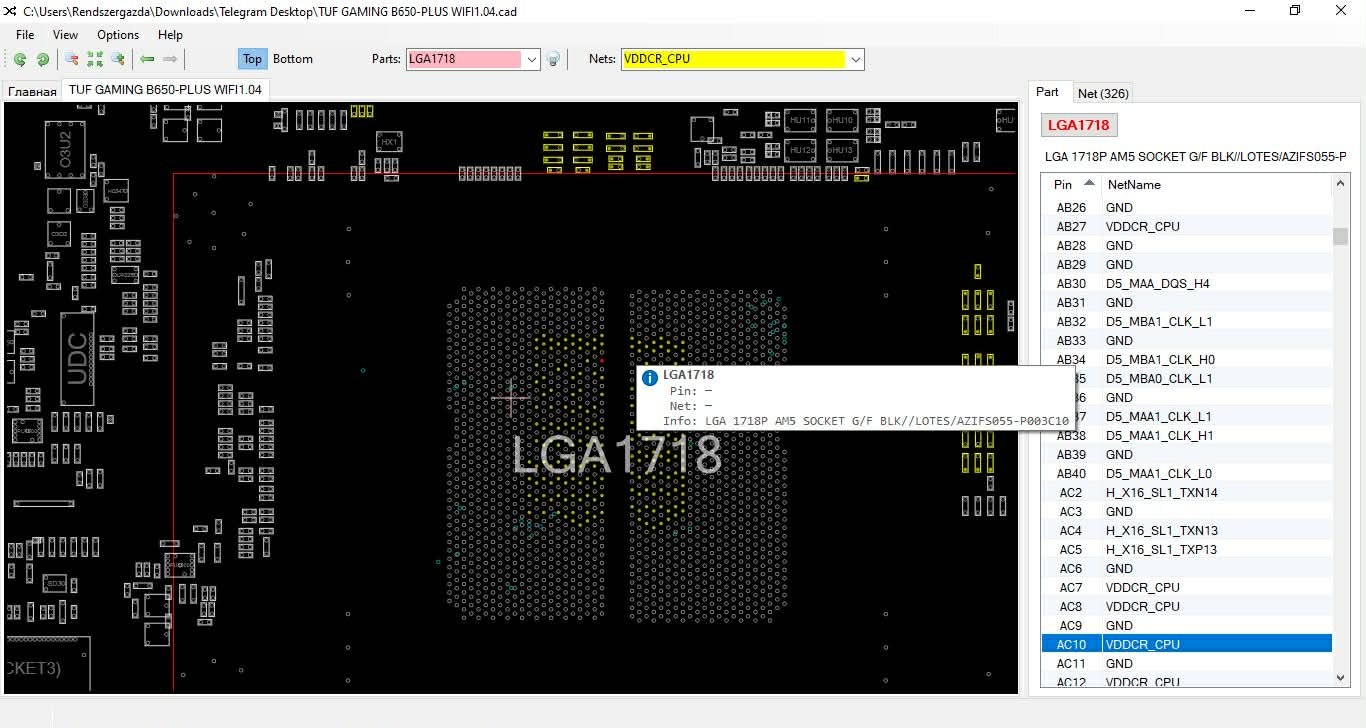
Task: Select pin row AC9 GND
Action: click(1187, 625)
